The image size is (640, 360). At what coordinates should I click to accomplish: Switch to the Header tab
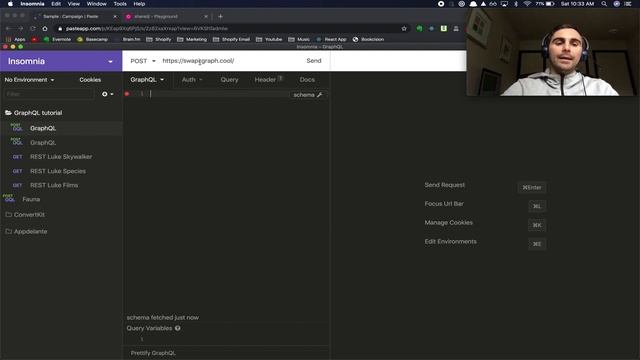point(268,80)
